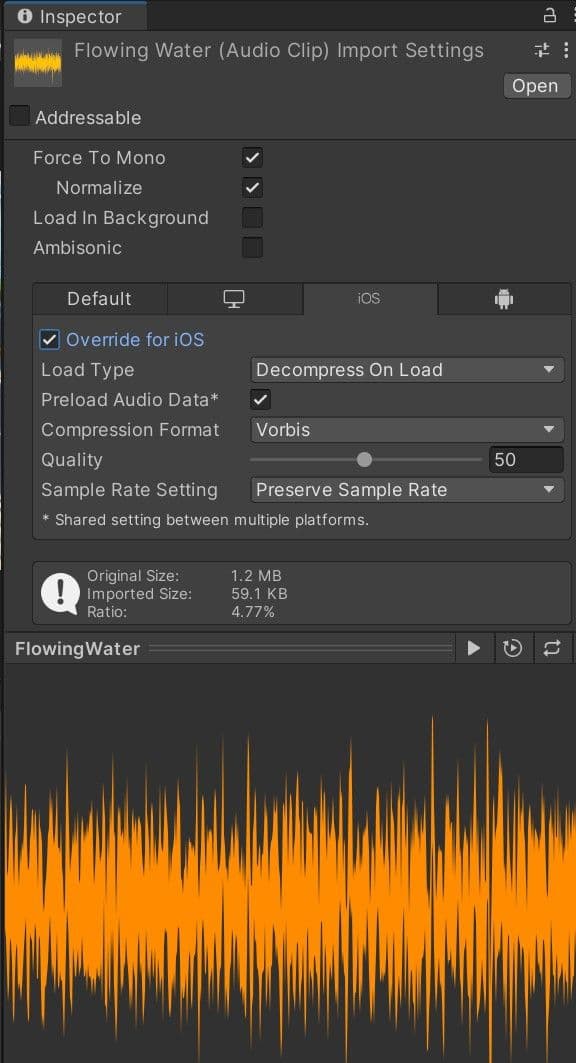Open the preset selector icon

[x=541, y=48]
